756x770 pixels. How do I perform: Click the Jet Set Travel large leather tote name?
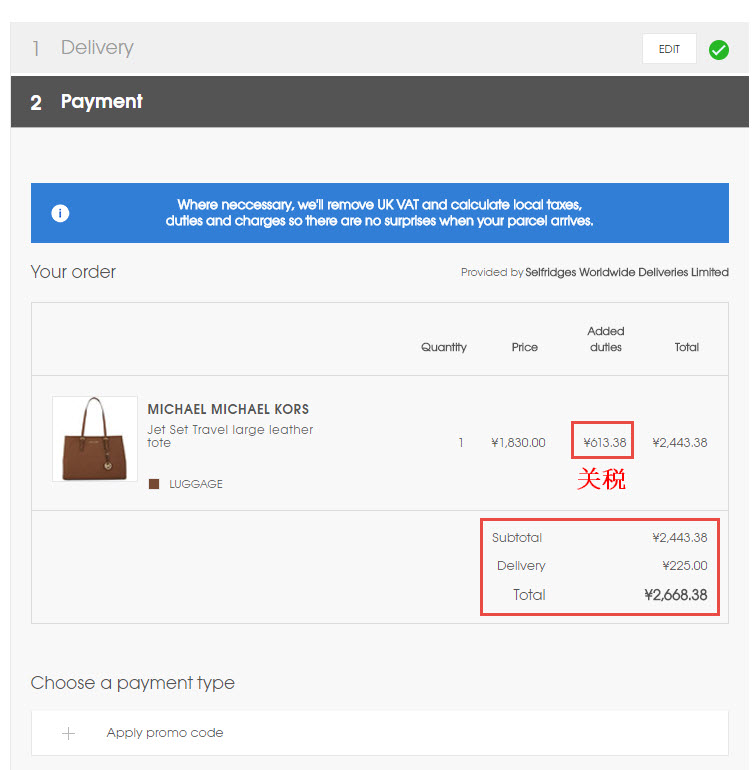[230, 436]
